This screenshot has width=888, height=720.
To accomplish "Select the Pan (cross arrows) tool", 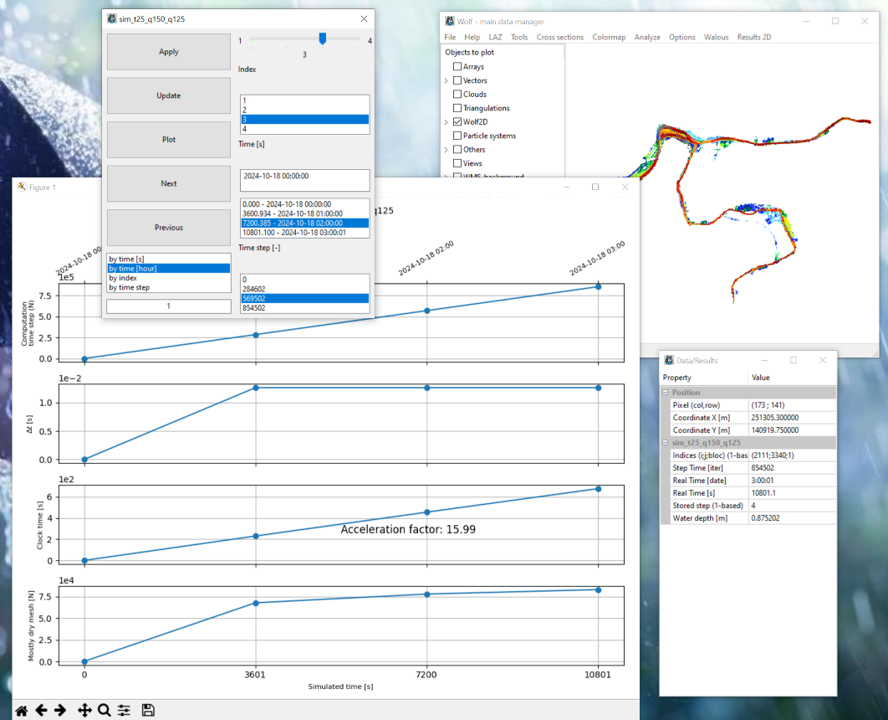I will (84, 710).
